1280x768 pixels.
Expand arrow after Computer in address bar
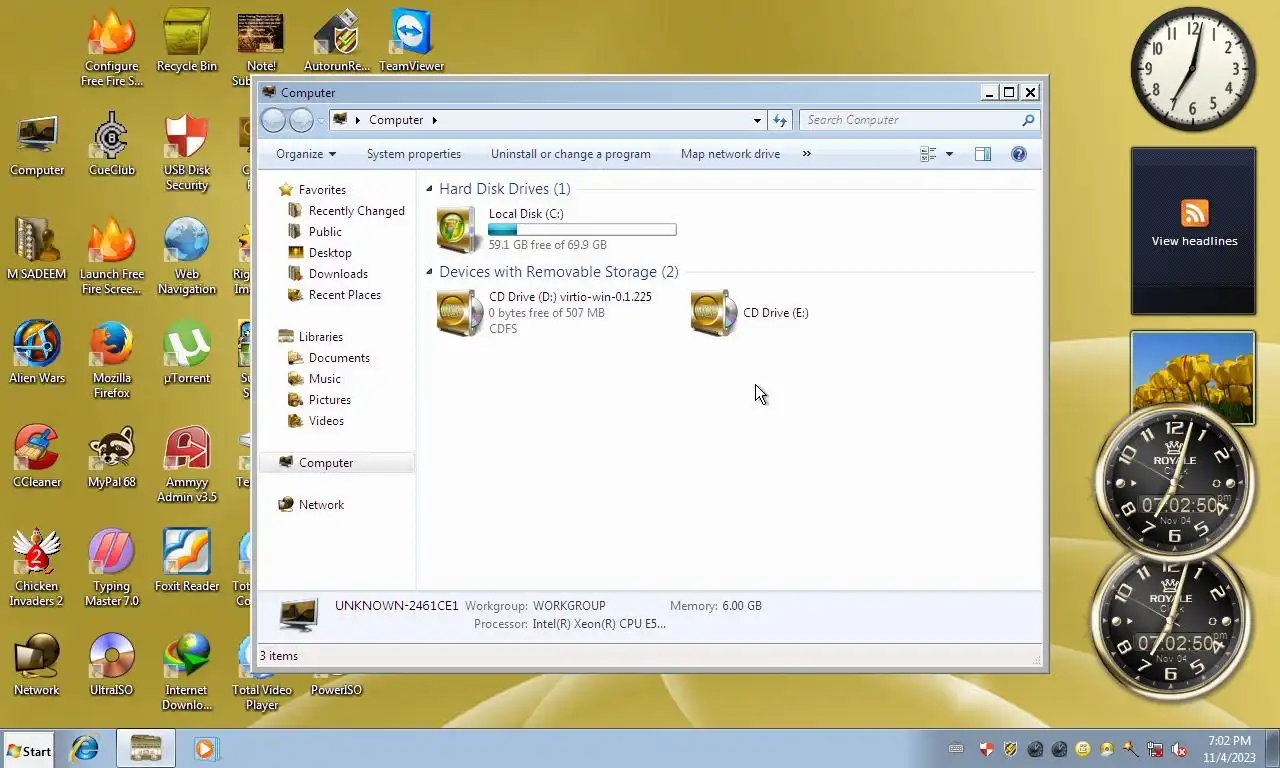434,120
